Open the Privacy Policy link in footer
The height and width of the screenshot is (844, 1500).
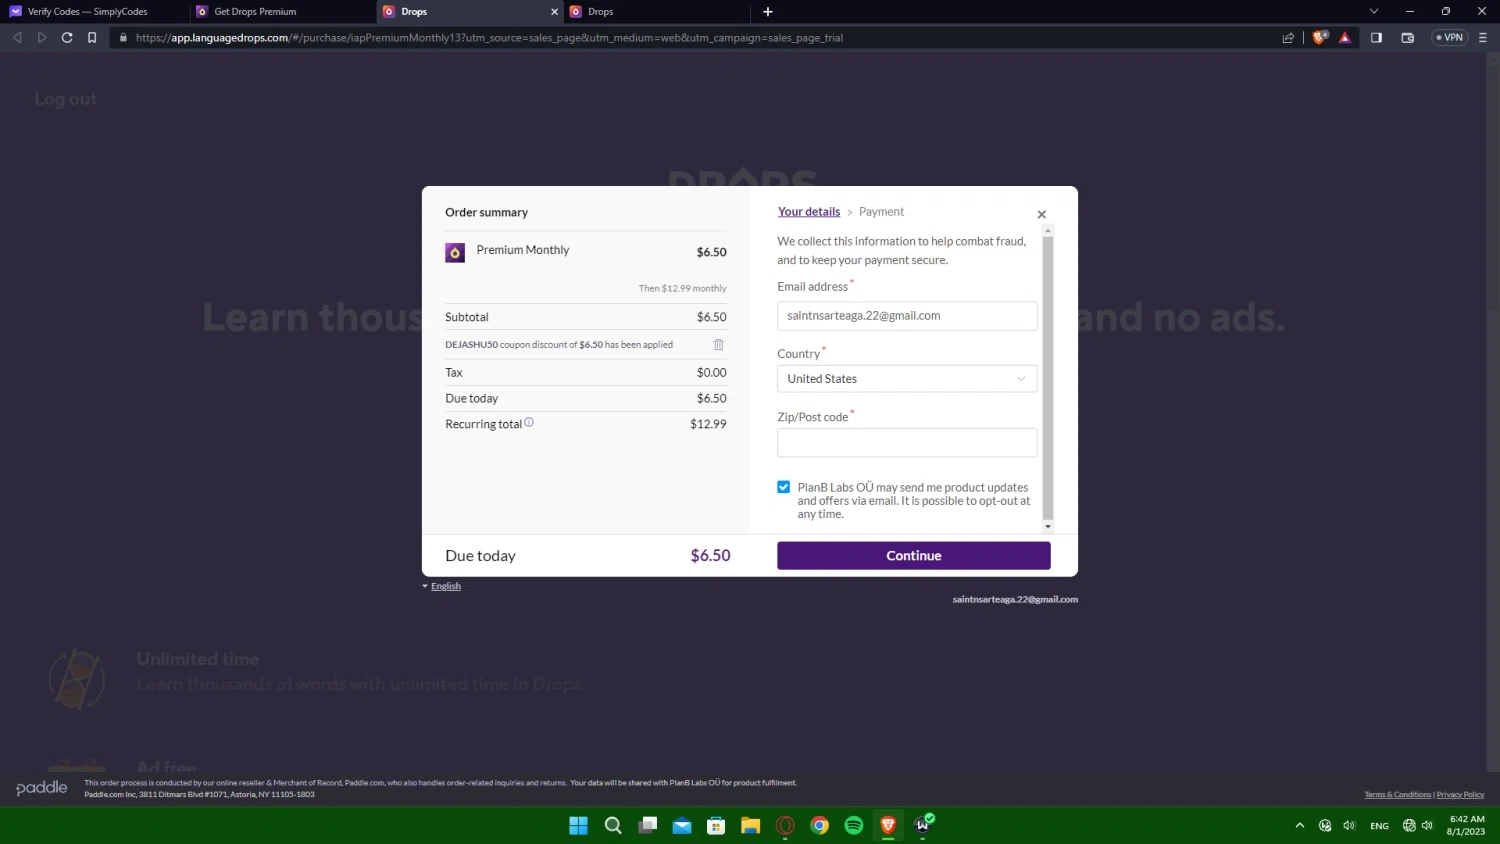tap(1460, 795)
